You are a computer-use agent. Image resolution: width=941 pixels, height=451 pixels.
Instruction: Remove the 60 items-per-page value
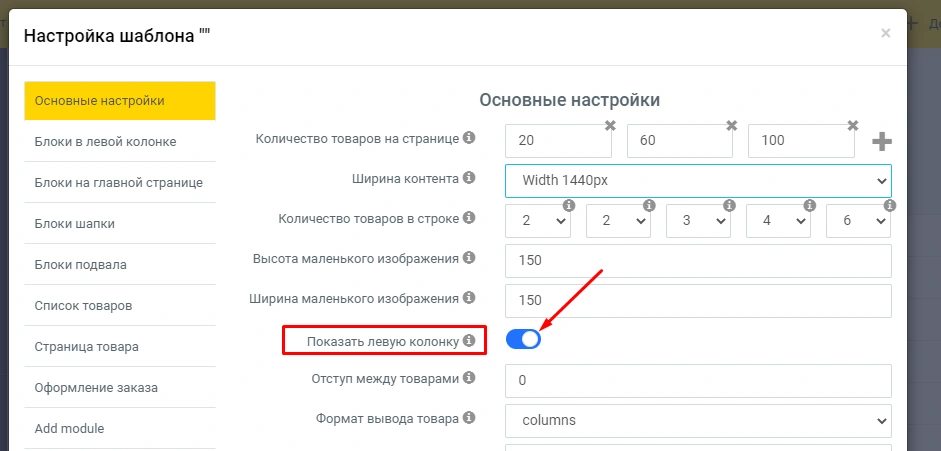[731, 126]
